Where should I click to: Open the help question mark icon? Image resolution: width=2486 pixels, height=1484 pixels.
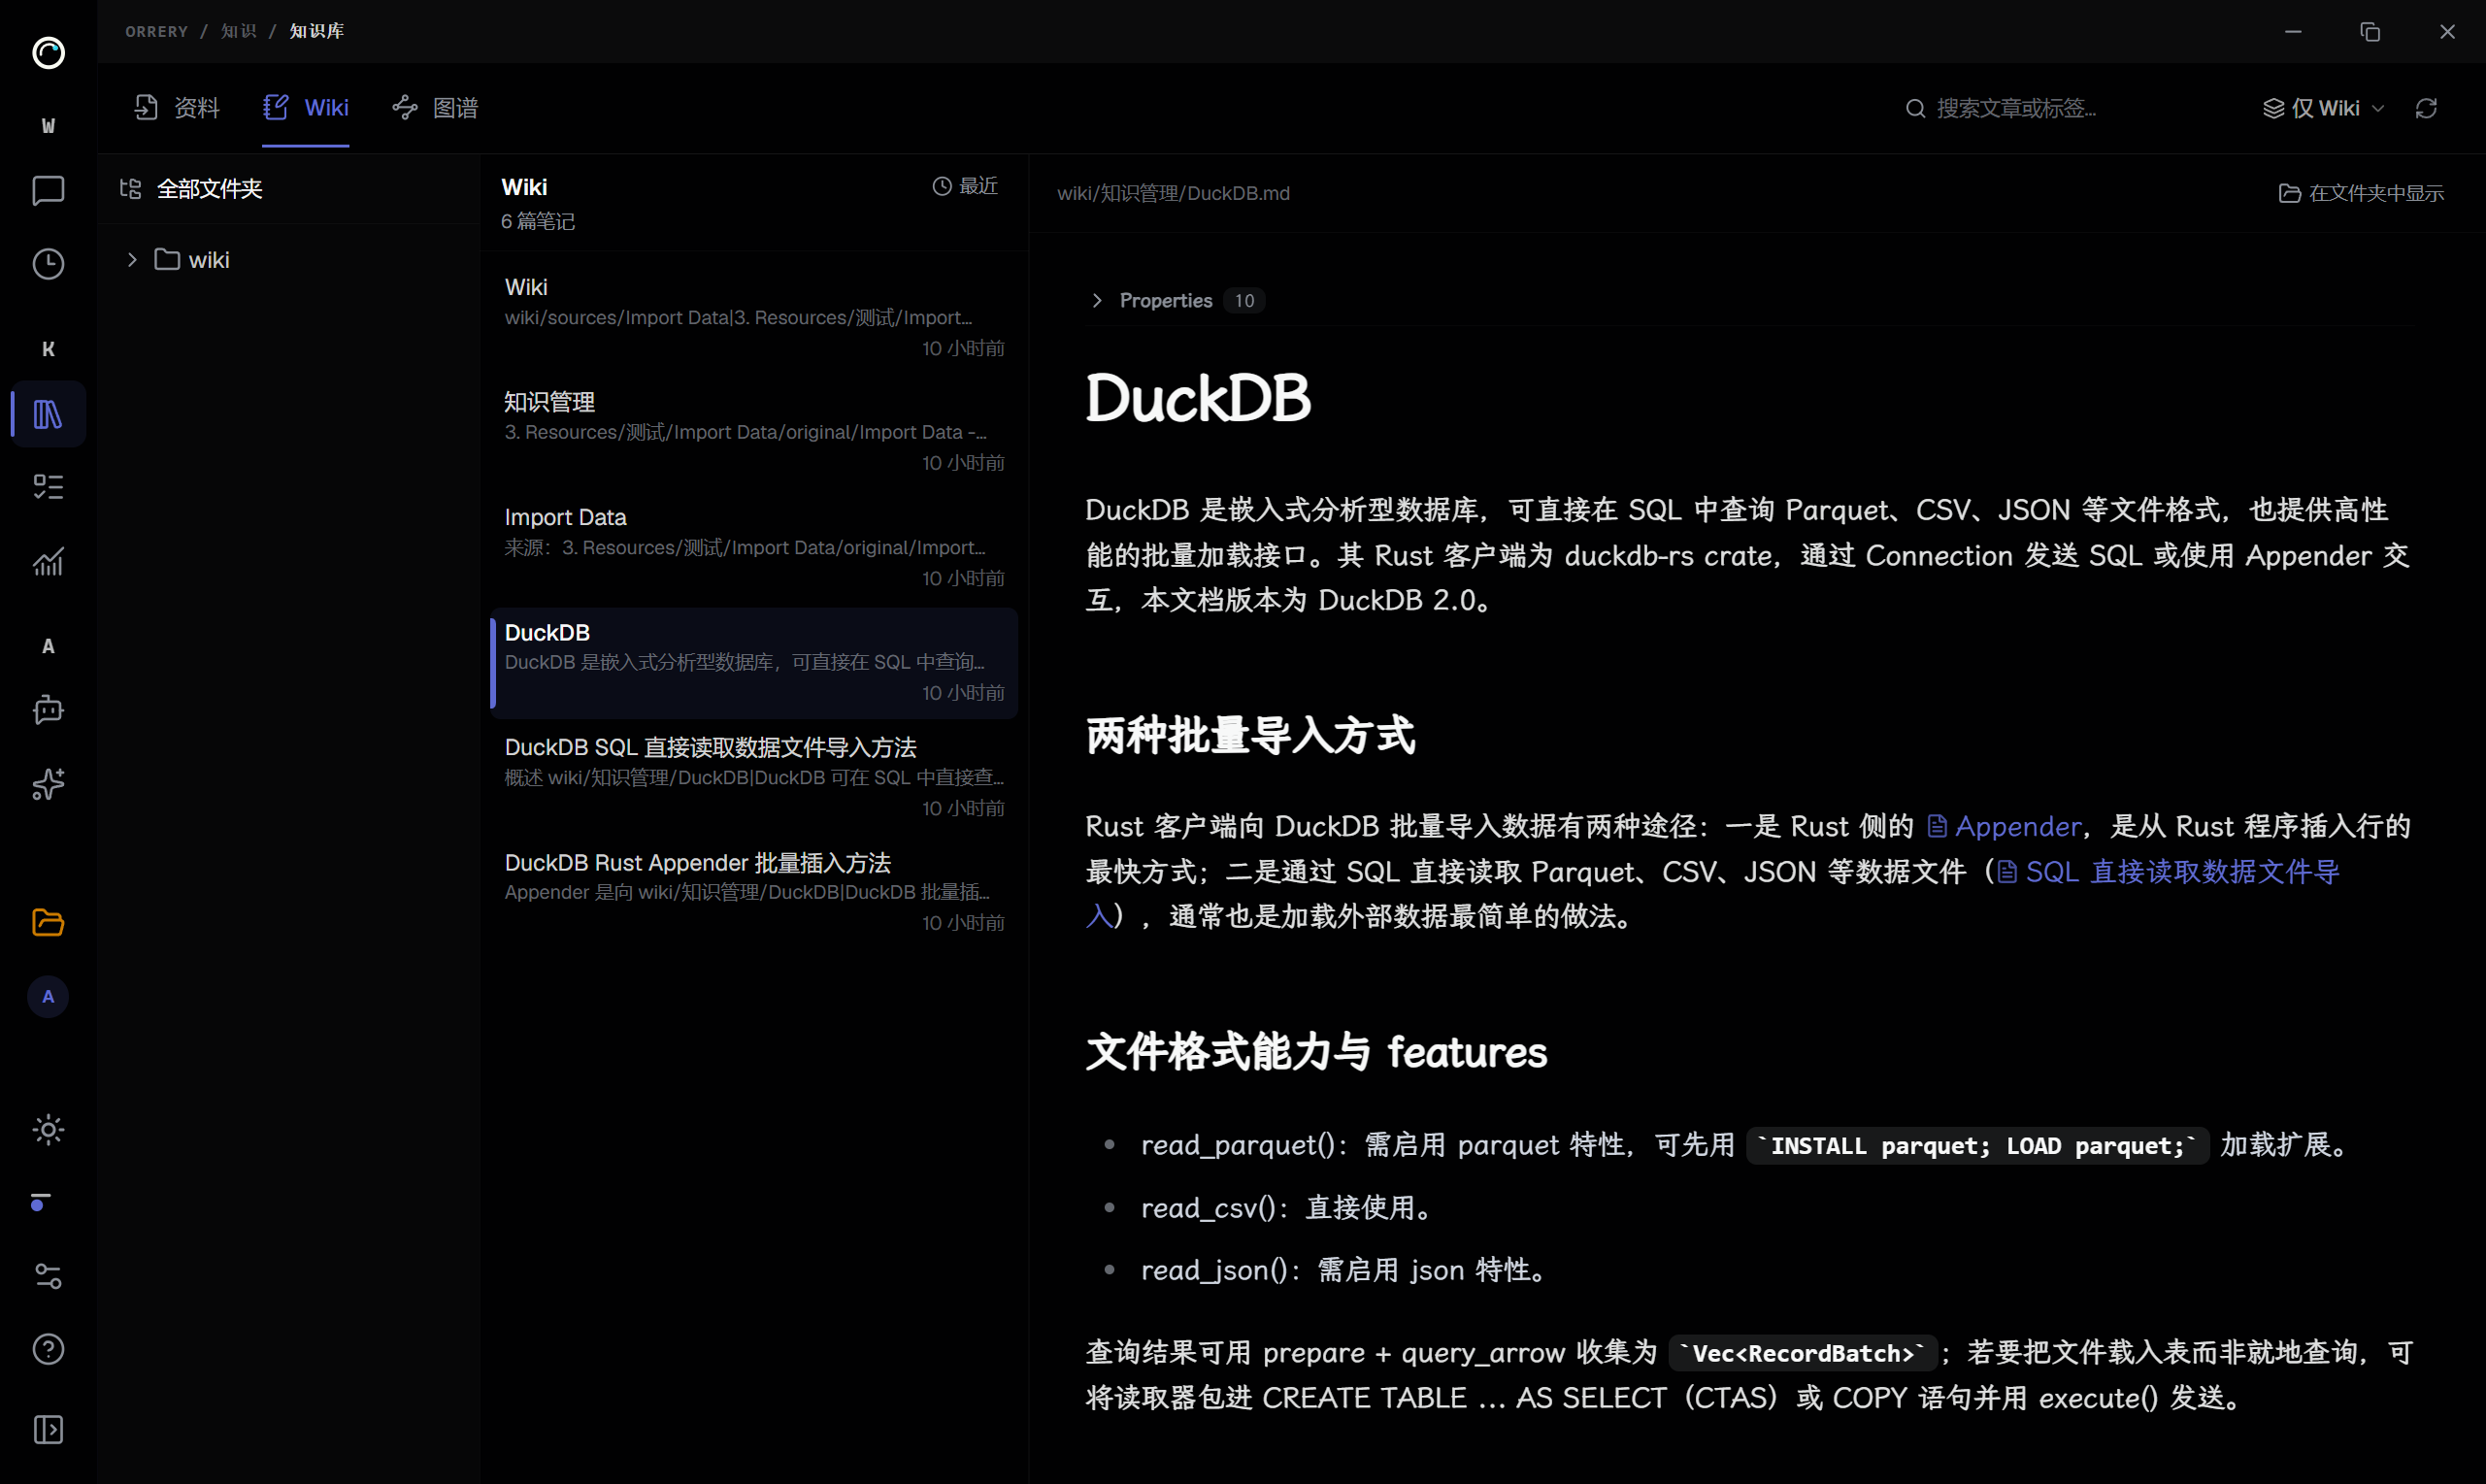[x=48, y=1349]
